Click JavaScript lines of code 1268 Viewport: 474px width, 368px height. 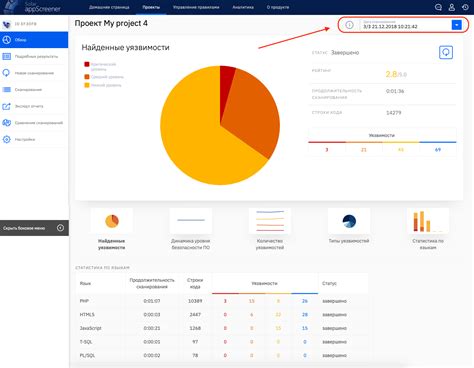[195, 328]
